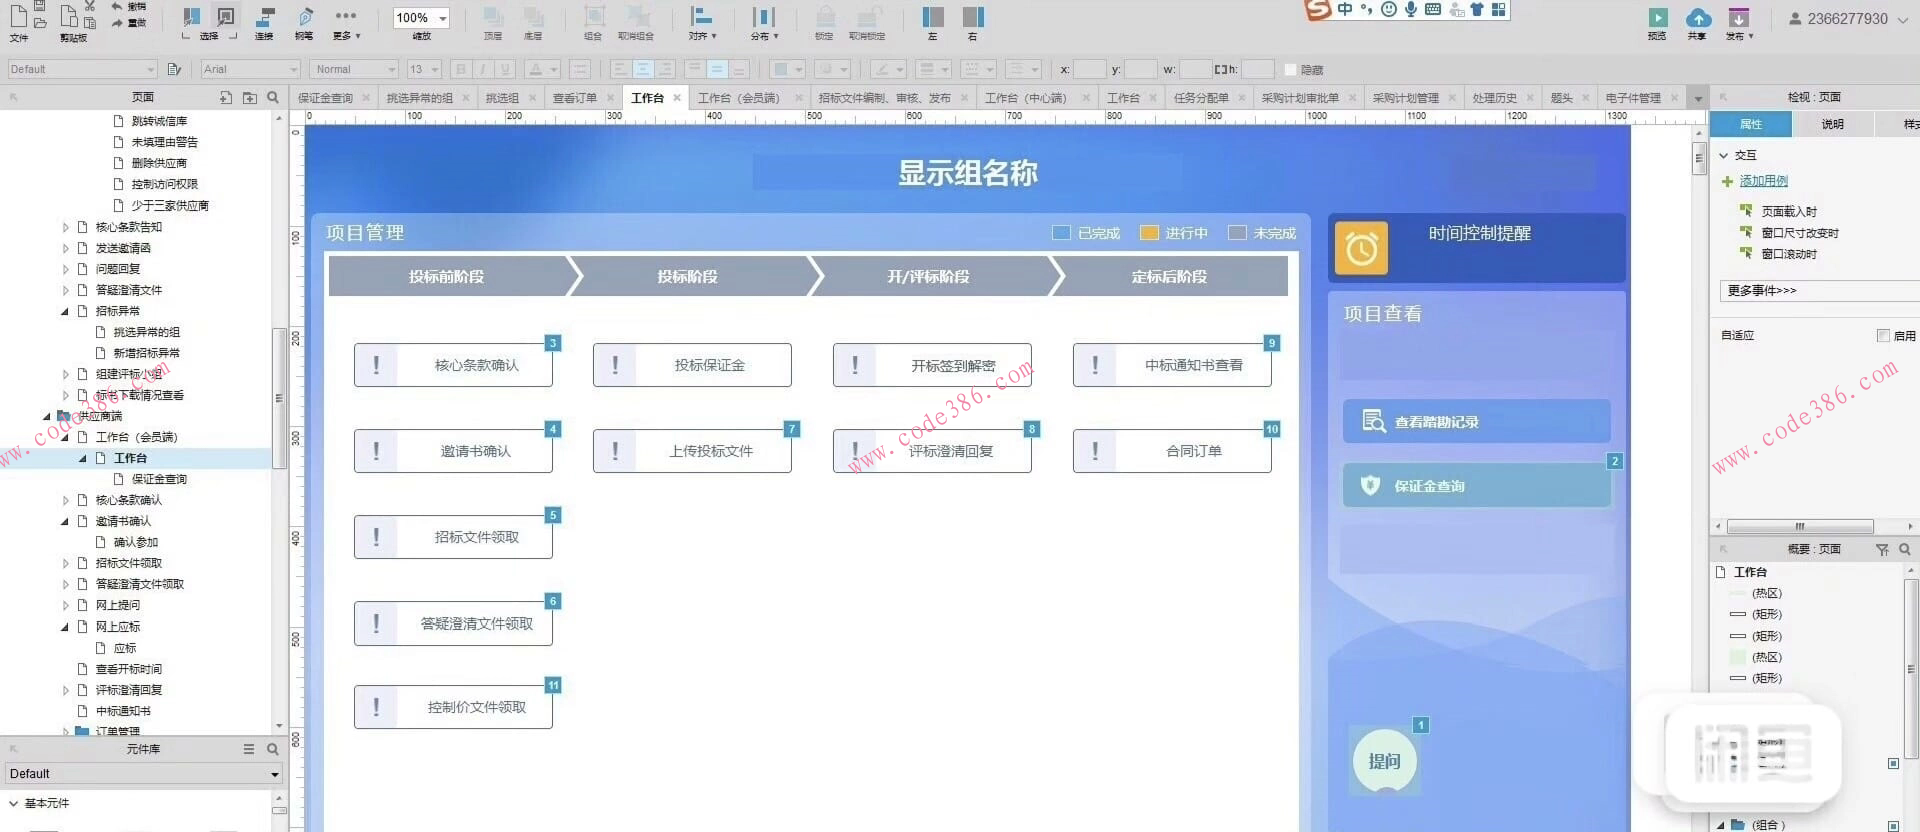Select the Pen tool (钢笔)

[x=305, y=17]
